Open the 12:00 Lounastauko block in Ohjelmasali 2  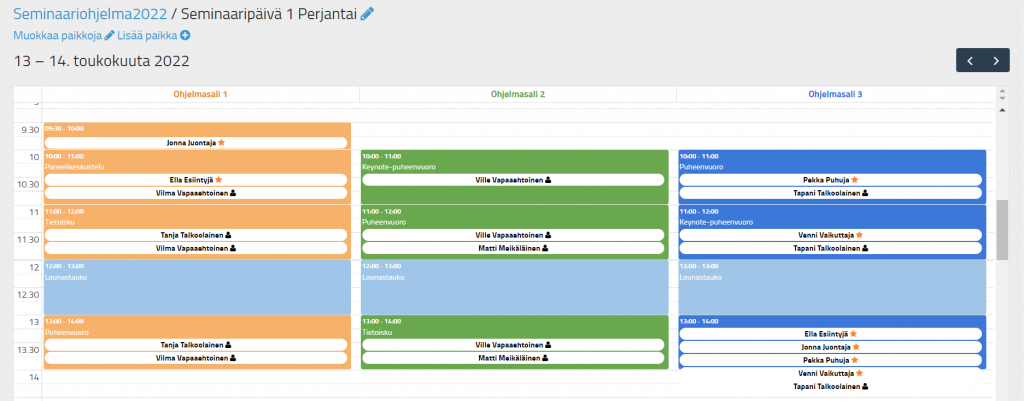coord(517,290)
